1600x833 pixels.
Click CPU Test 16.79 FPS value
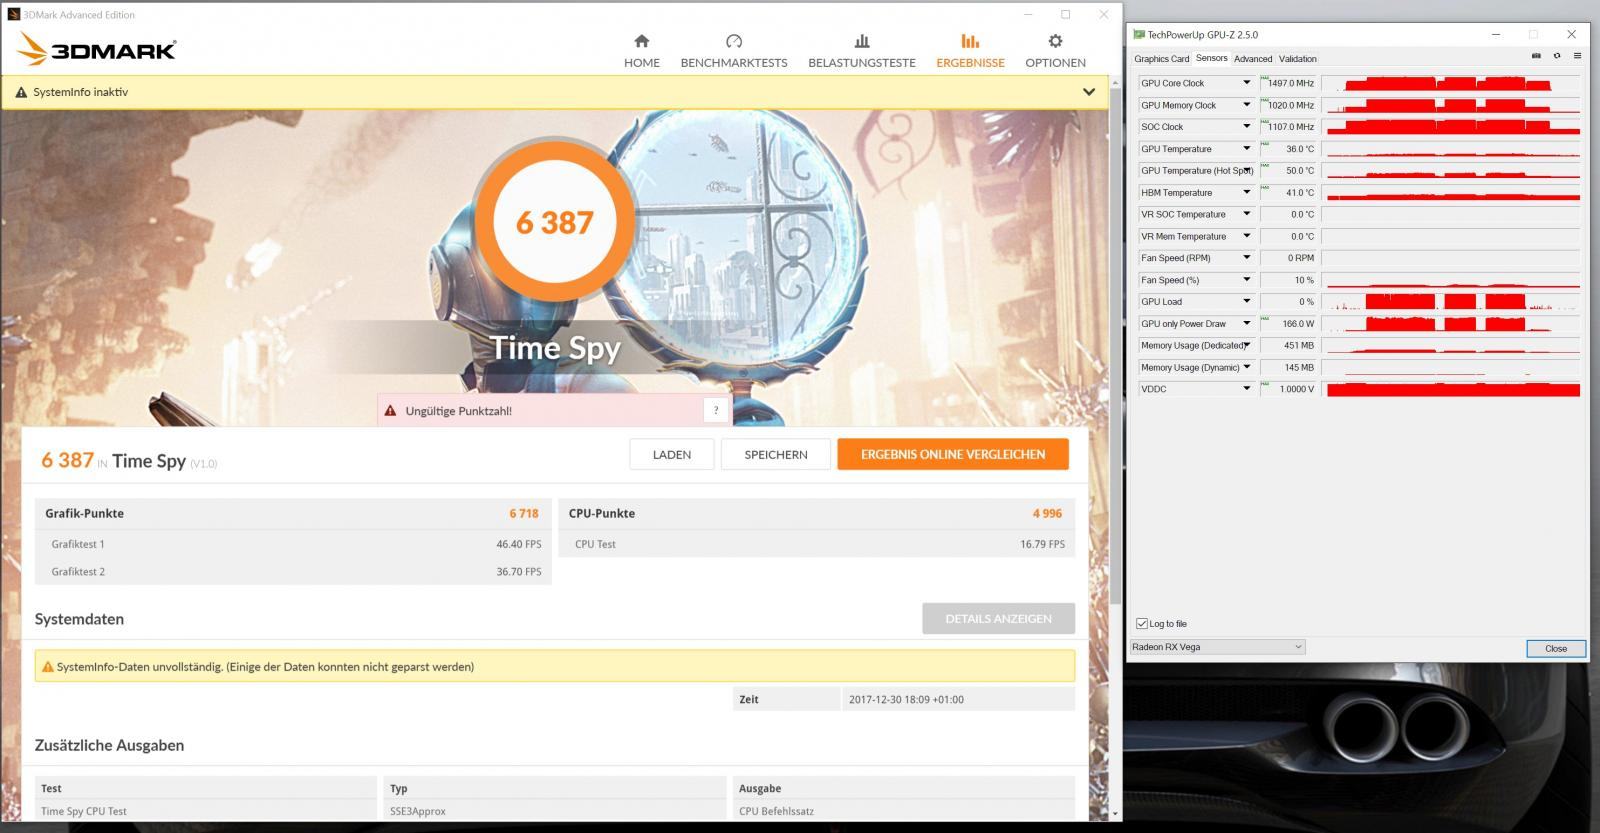1042,544
